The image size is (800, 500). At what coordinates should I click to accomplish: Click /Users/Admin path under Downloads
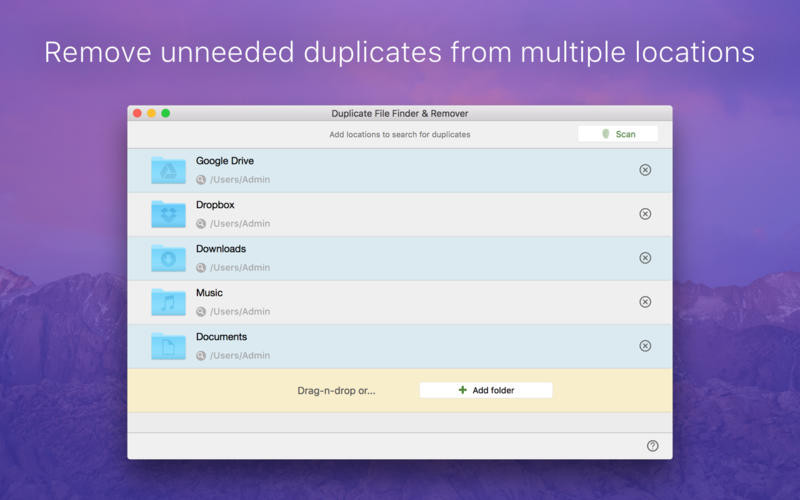(240, 267)
